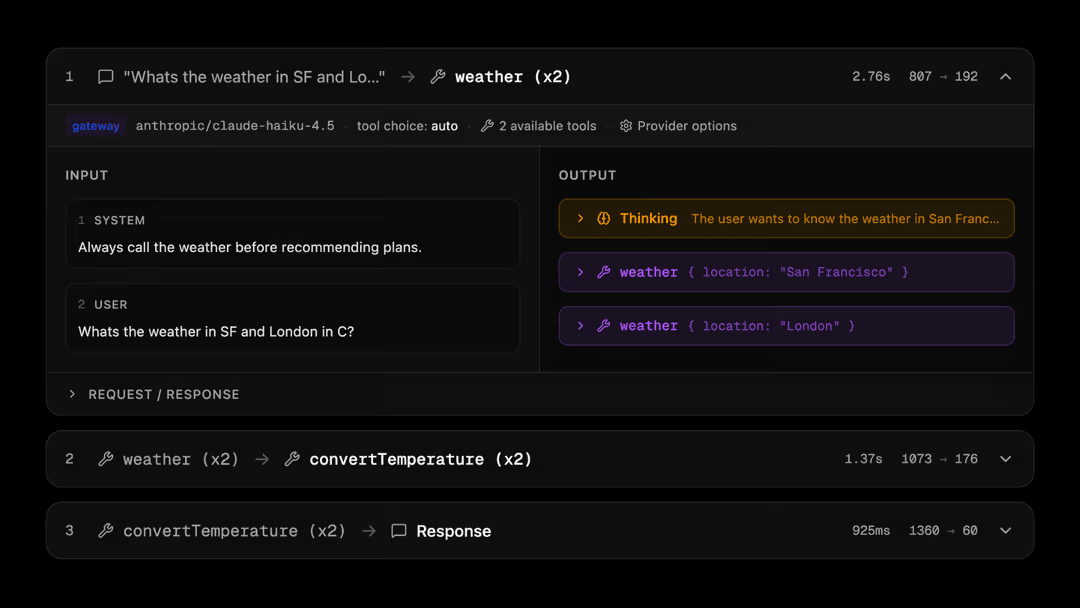This screenshot has height=608, width=1080.
Task: Click the wrench icon next to 2 available tools
Action: tap(487, 126)
